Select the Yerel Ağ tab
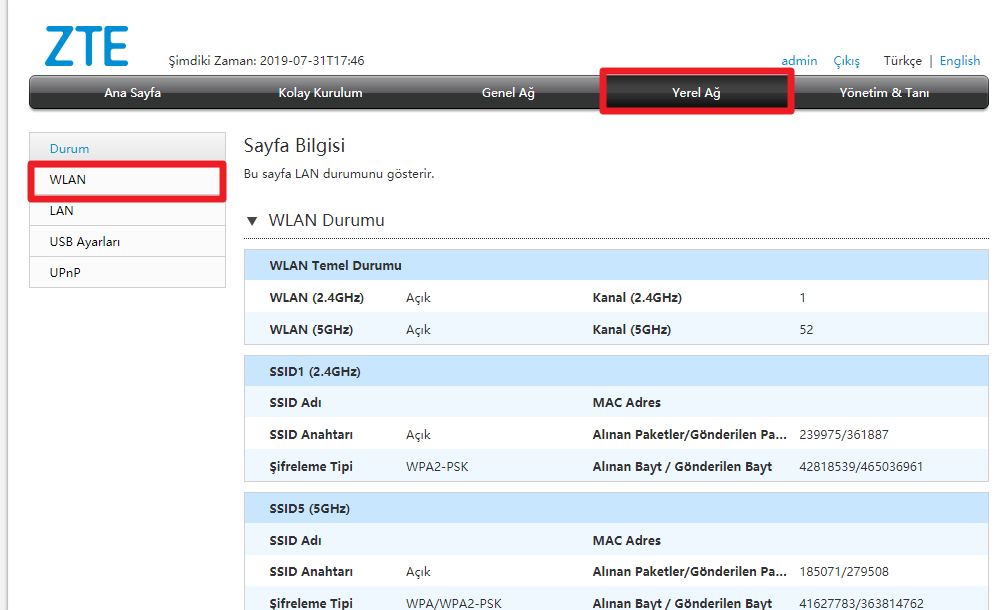The height and width of the screenshot is (610, 1003). (696, 93)
